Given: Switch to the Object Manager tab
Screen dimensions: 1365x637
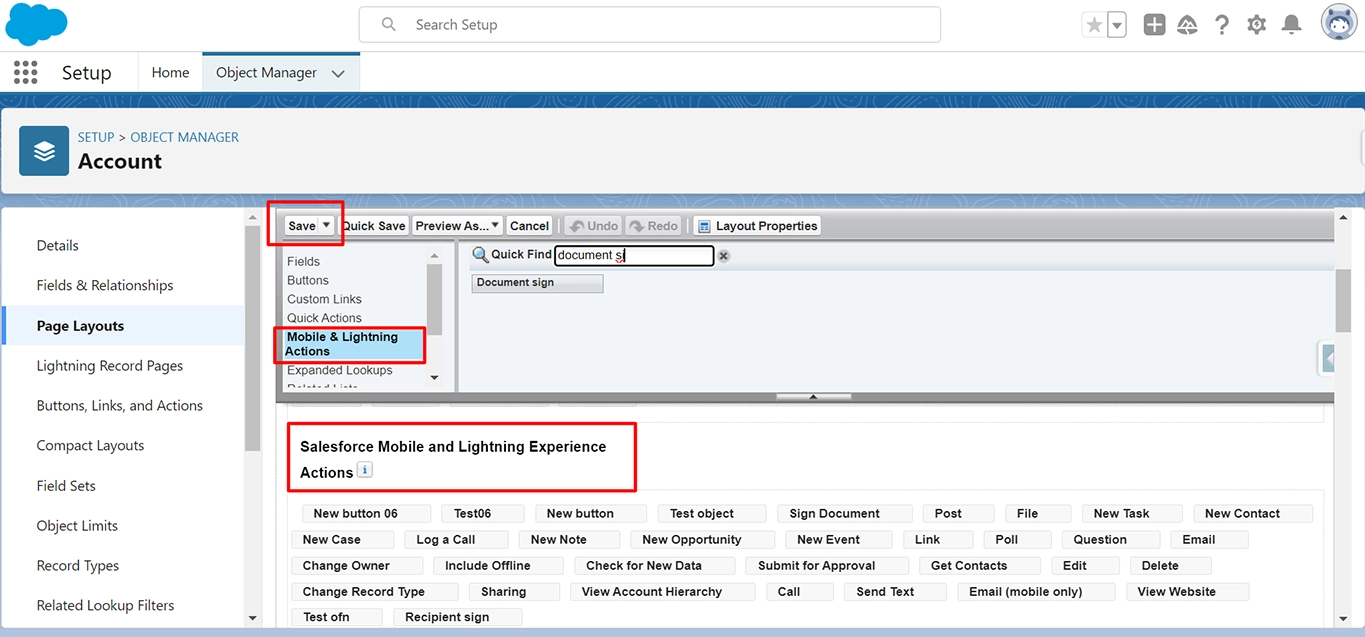Looking at the screenshot, I should coord(266,72).
